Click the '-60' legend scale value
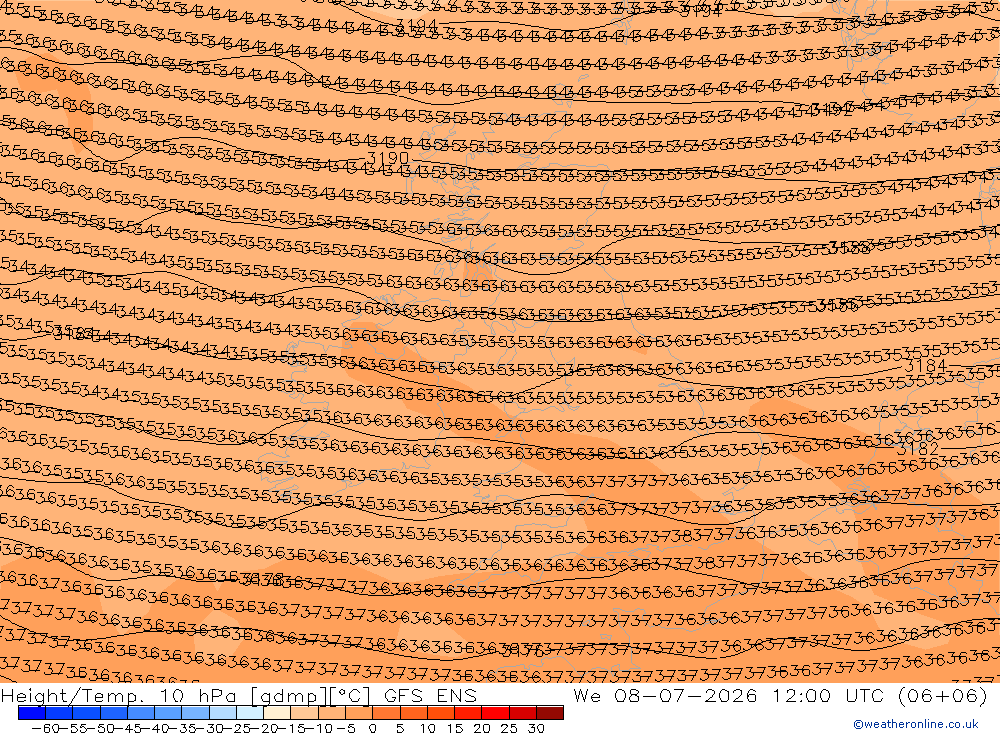Viewport: 1000px width, 733px height. (x=45, y=728)
